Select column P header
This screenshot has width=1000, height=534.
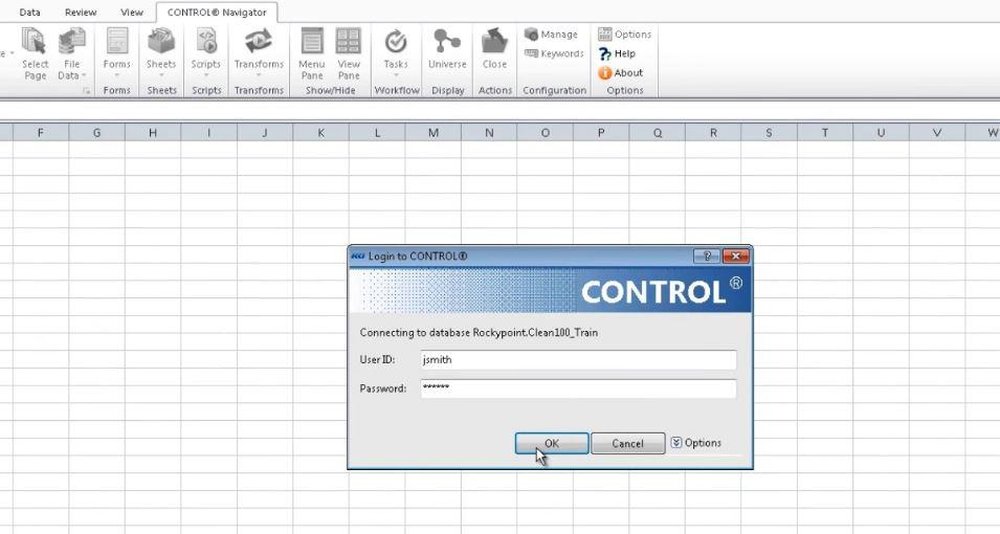601,133
